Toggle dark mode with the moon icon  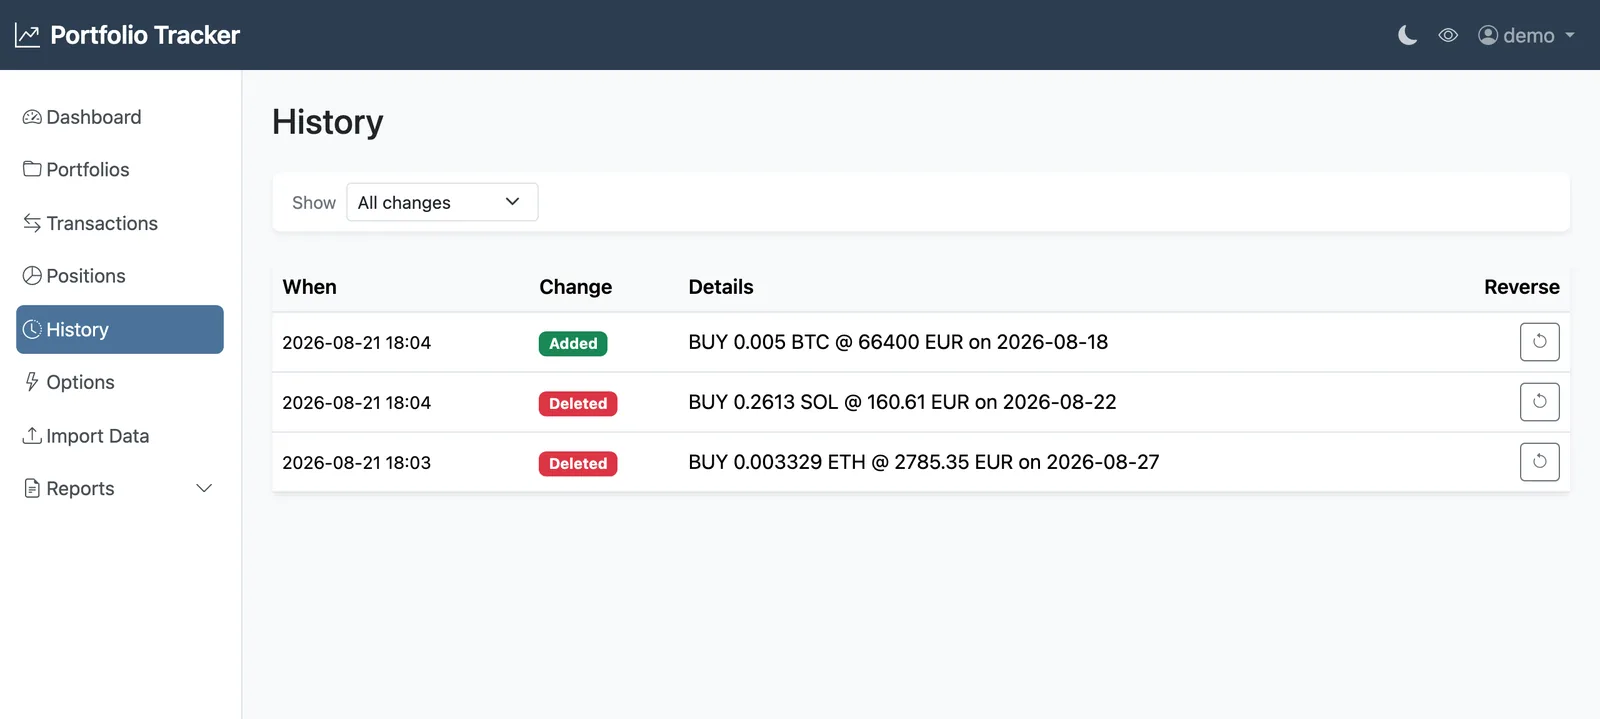1407,35
